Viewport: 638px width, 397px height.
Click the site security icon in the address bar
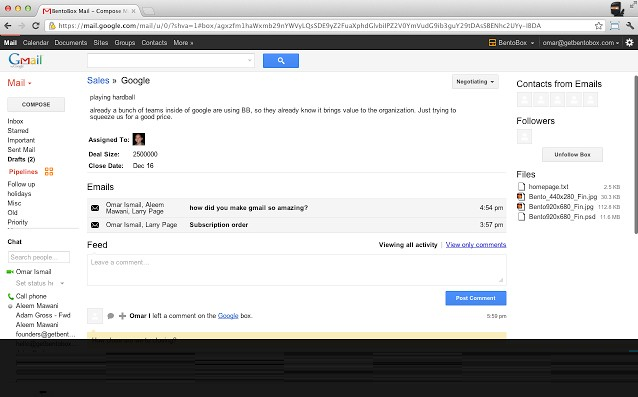pos(52,26)
